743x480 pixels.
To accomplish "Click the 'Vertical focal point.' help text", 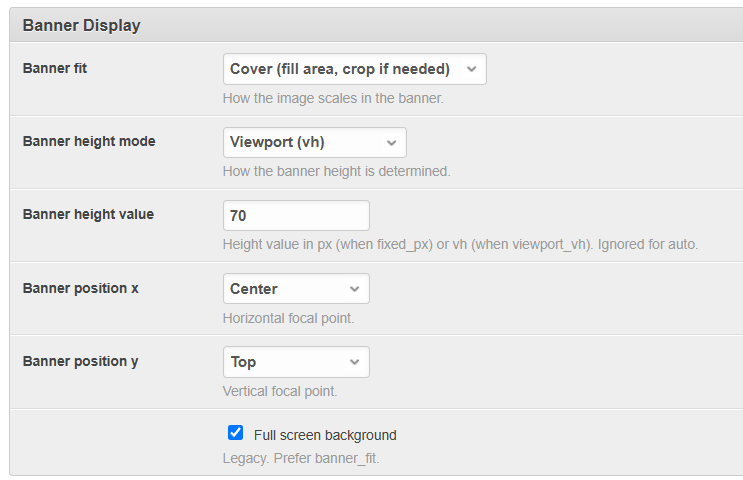I will [x=280, y=391].
